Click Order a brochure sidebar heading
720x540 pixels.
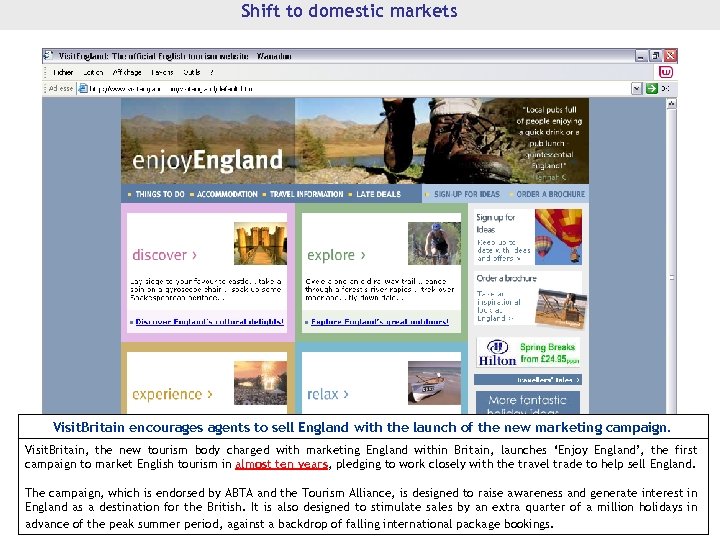click(506, 278)
